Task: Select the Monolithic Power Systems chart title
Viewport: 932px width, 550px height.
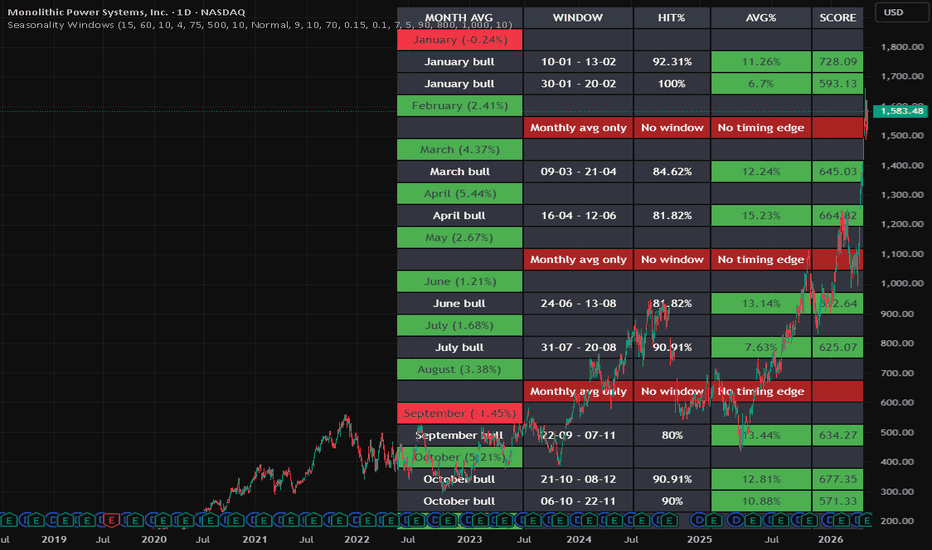Action: tap(126, 12)
